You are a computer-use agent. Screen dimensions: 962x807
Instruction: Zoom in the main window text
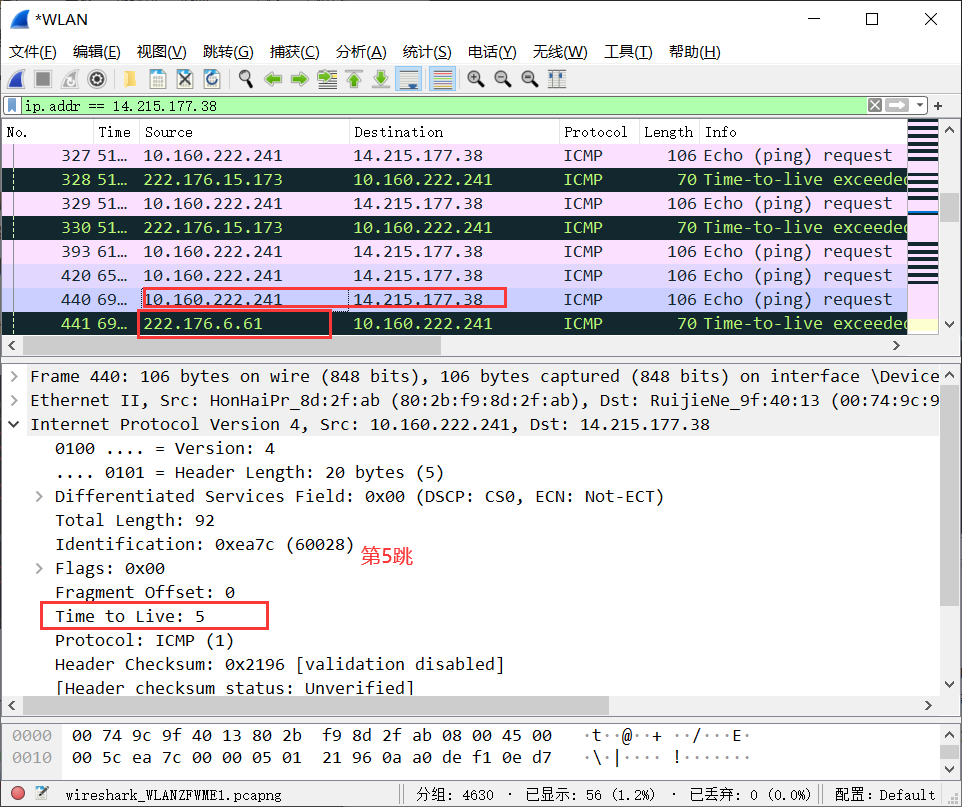[x=475, y=79]
